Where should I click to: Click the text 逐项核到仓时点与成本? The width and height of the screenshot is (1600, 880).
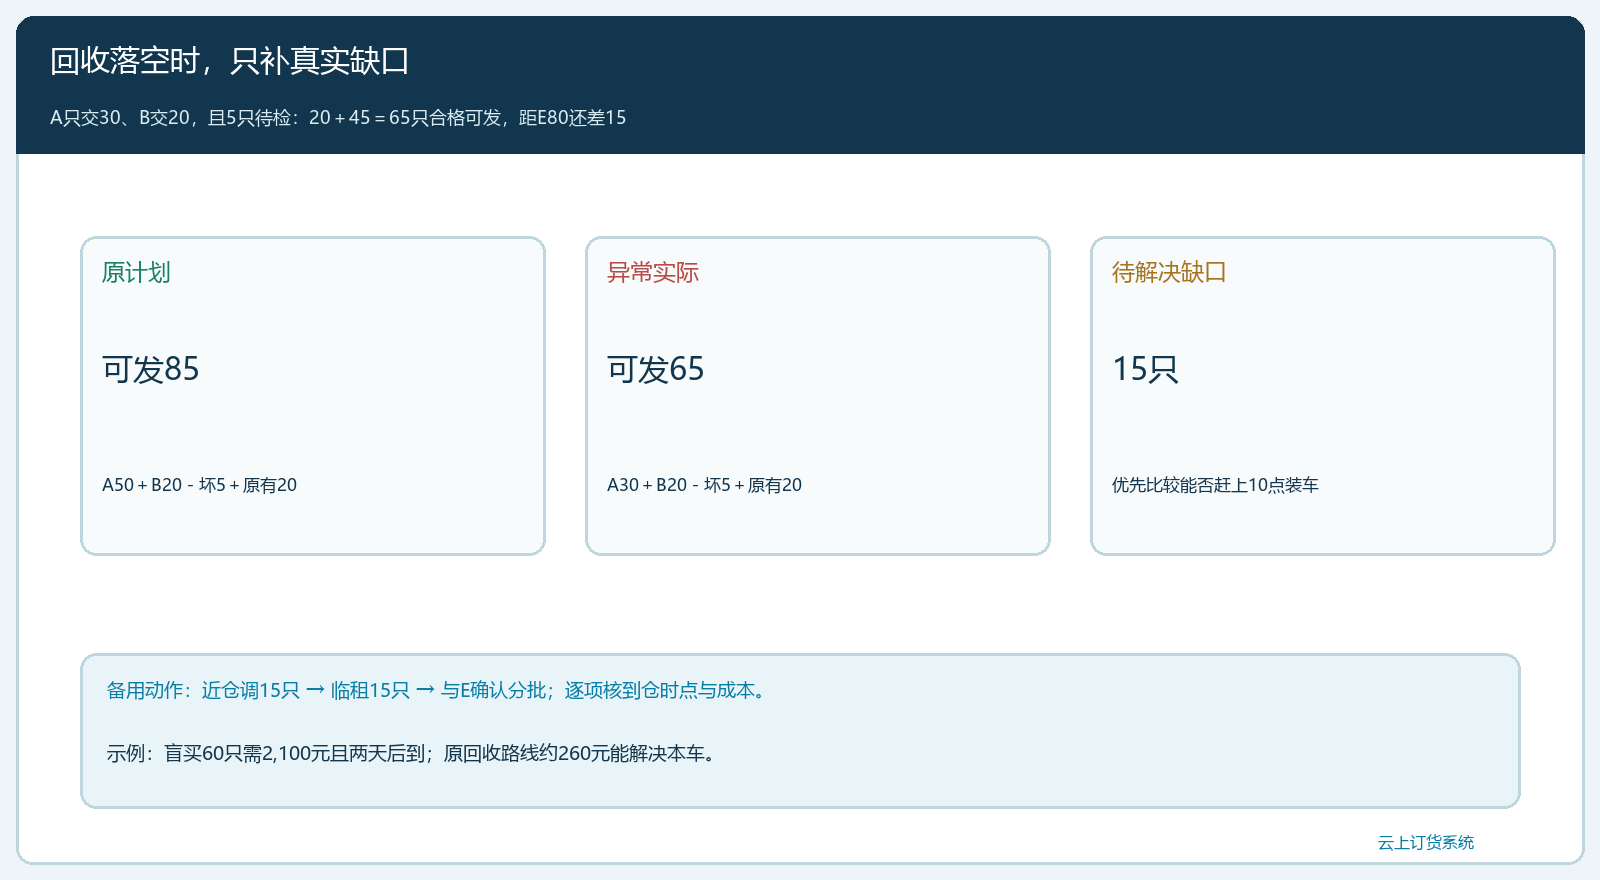(660, 690)
